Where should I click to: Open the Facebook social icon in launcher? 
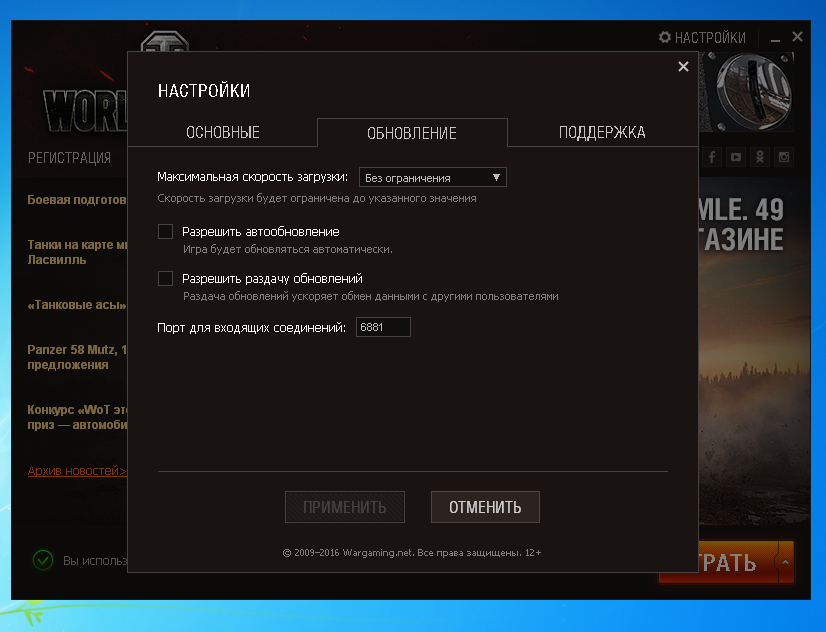(x=712, y=157)
